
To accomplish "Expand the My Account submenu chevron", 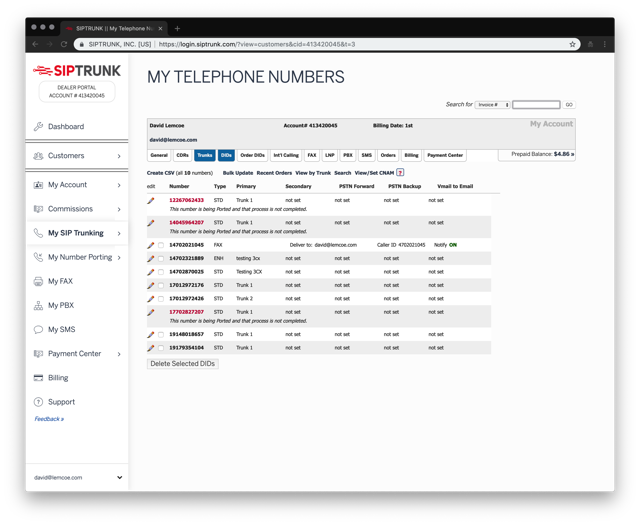I will click(x=119, y=185).
